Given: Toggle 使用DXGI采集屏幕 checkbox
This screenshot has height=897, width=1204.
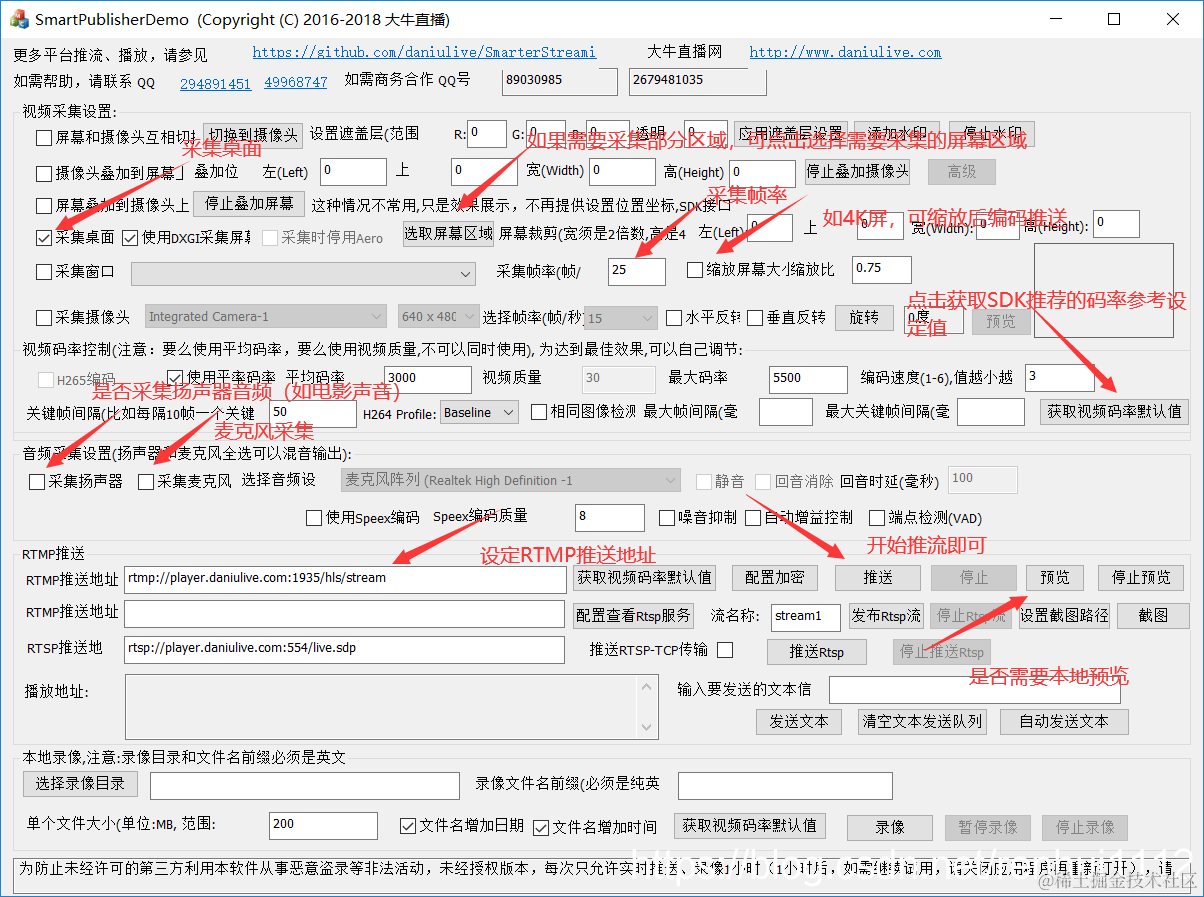Looking at the screenshot, I should pos(130,238).
